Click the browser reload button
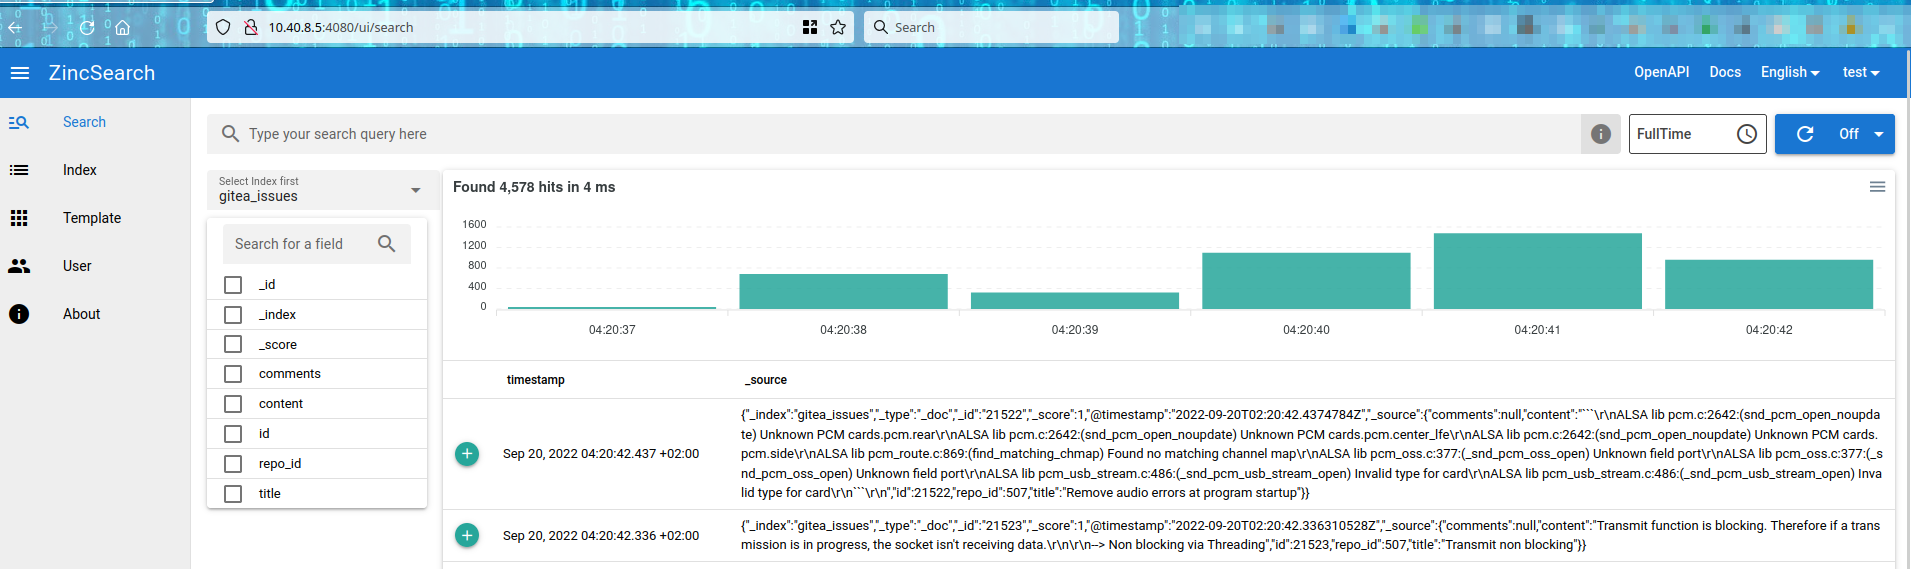The height and width of the screenshot is (569, 1911). coord(87,27)
